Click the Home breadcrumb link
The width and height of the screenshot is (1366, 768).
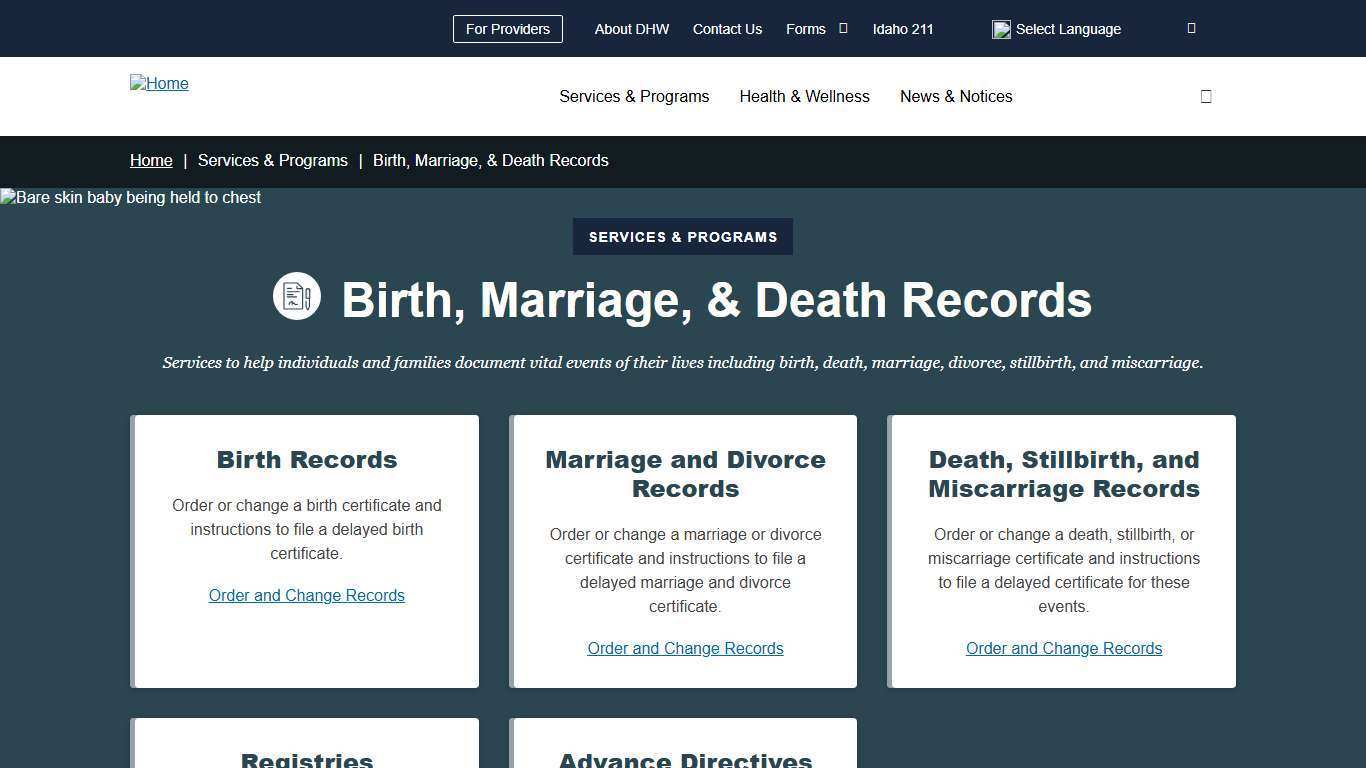(151, 160)
